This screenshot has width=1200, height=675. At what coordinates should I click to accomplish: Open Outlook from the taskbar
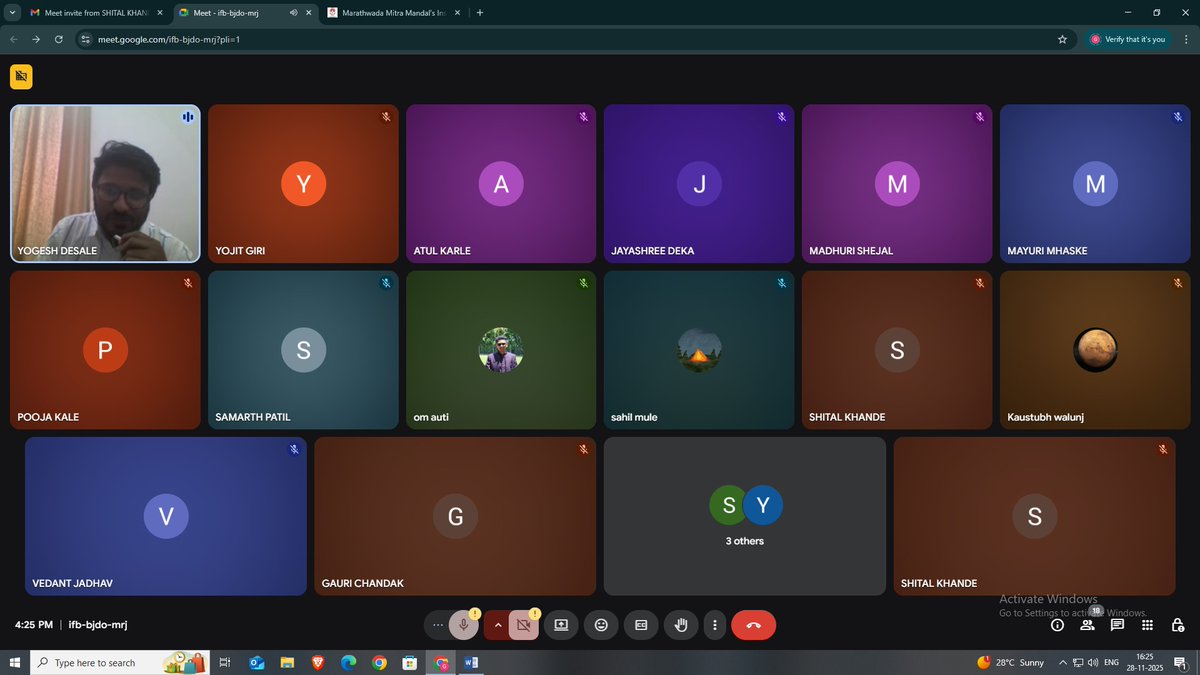point(256,662)
